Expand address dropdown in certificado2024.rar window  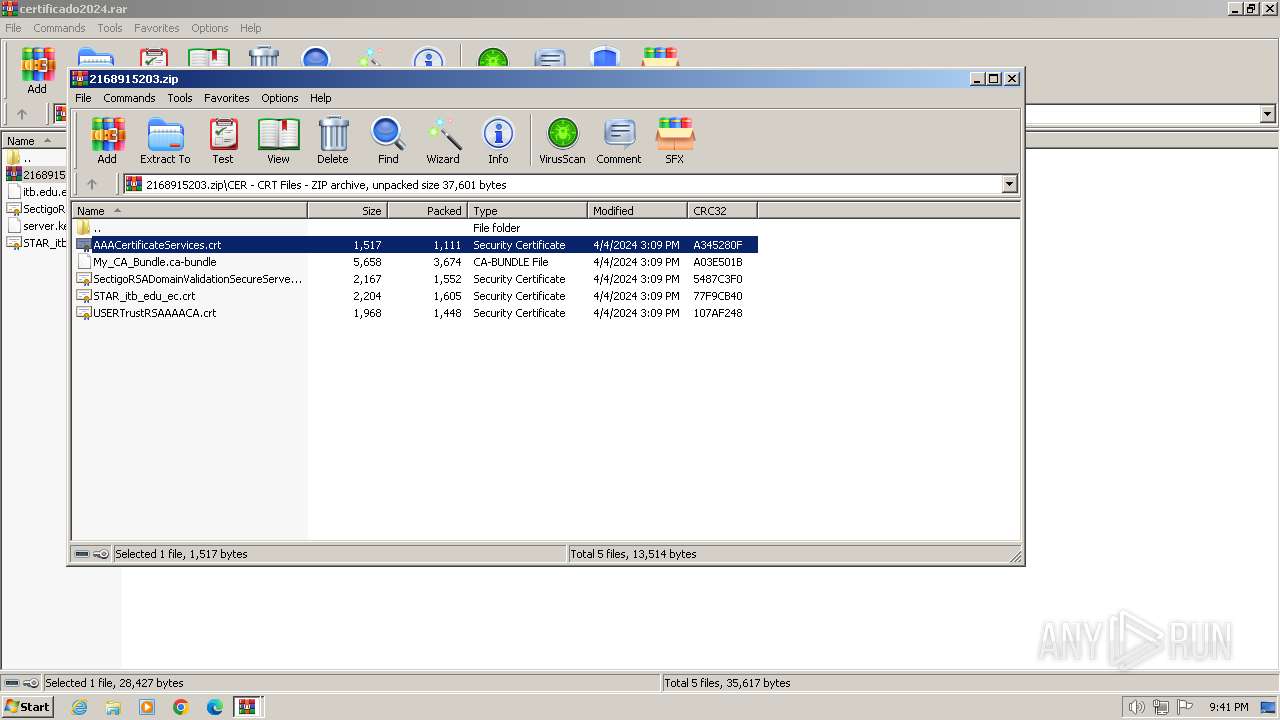(x=1267, y=114)
